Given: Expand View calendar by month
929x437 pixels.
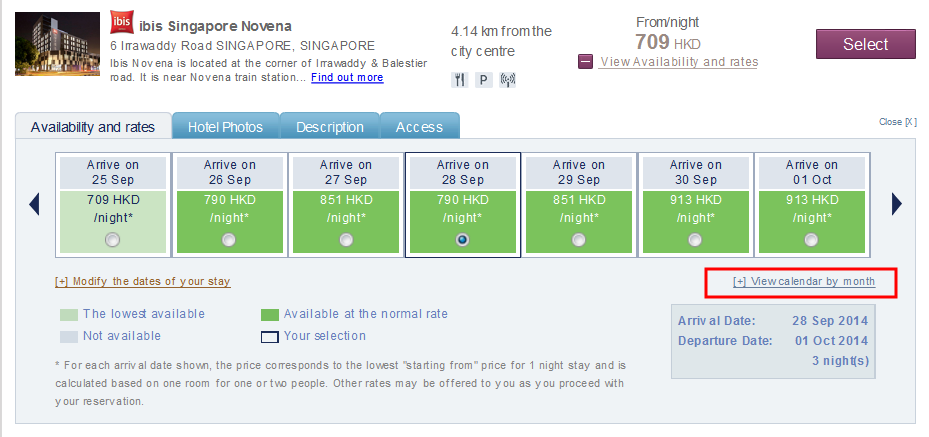Looking at the screenshot, I should click(804, 282).
